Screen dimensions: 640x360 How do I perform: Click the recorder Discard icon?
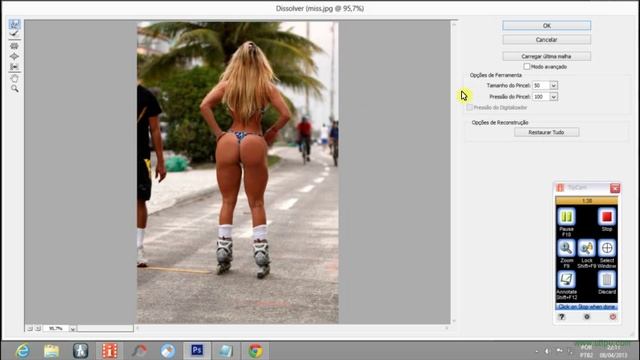pyautogui.click(x=607, y=280)
